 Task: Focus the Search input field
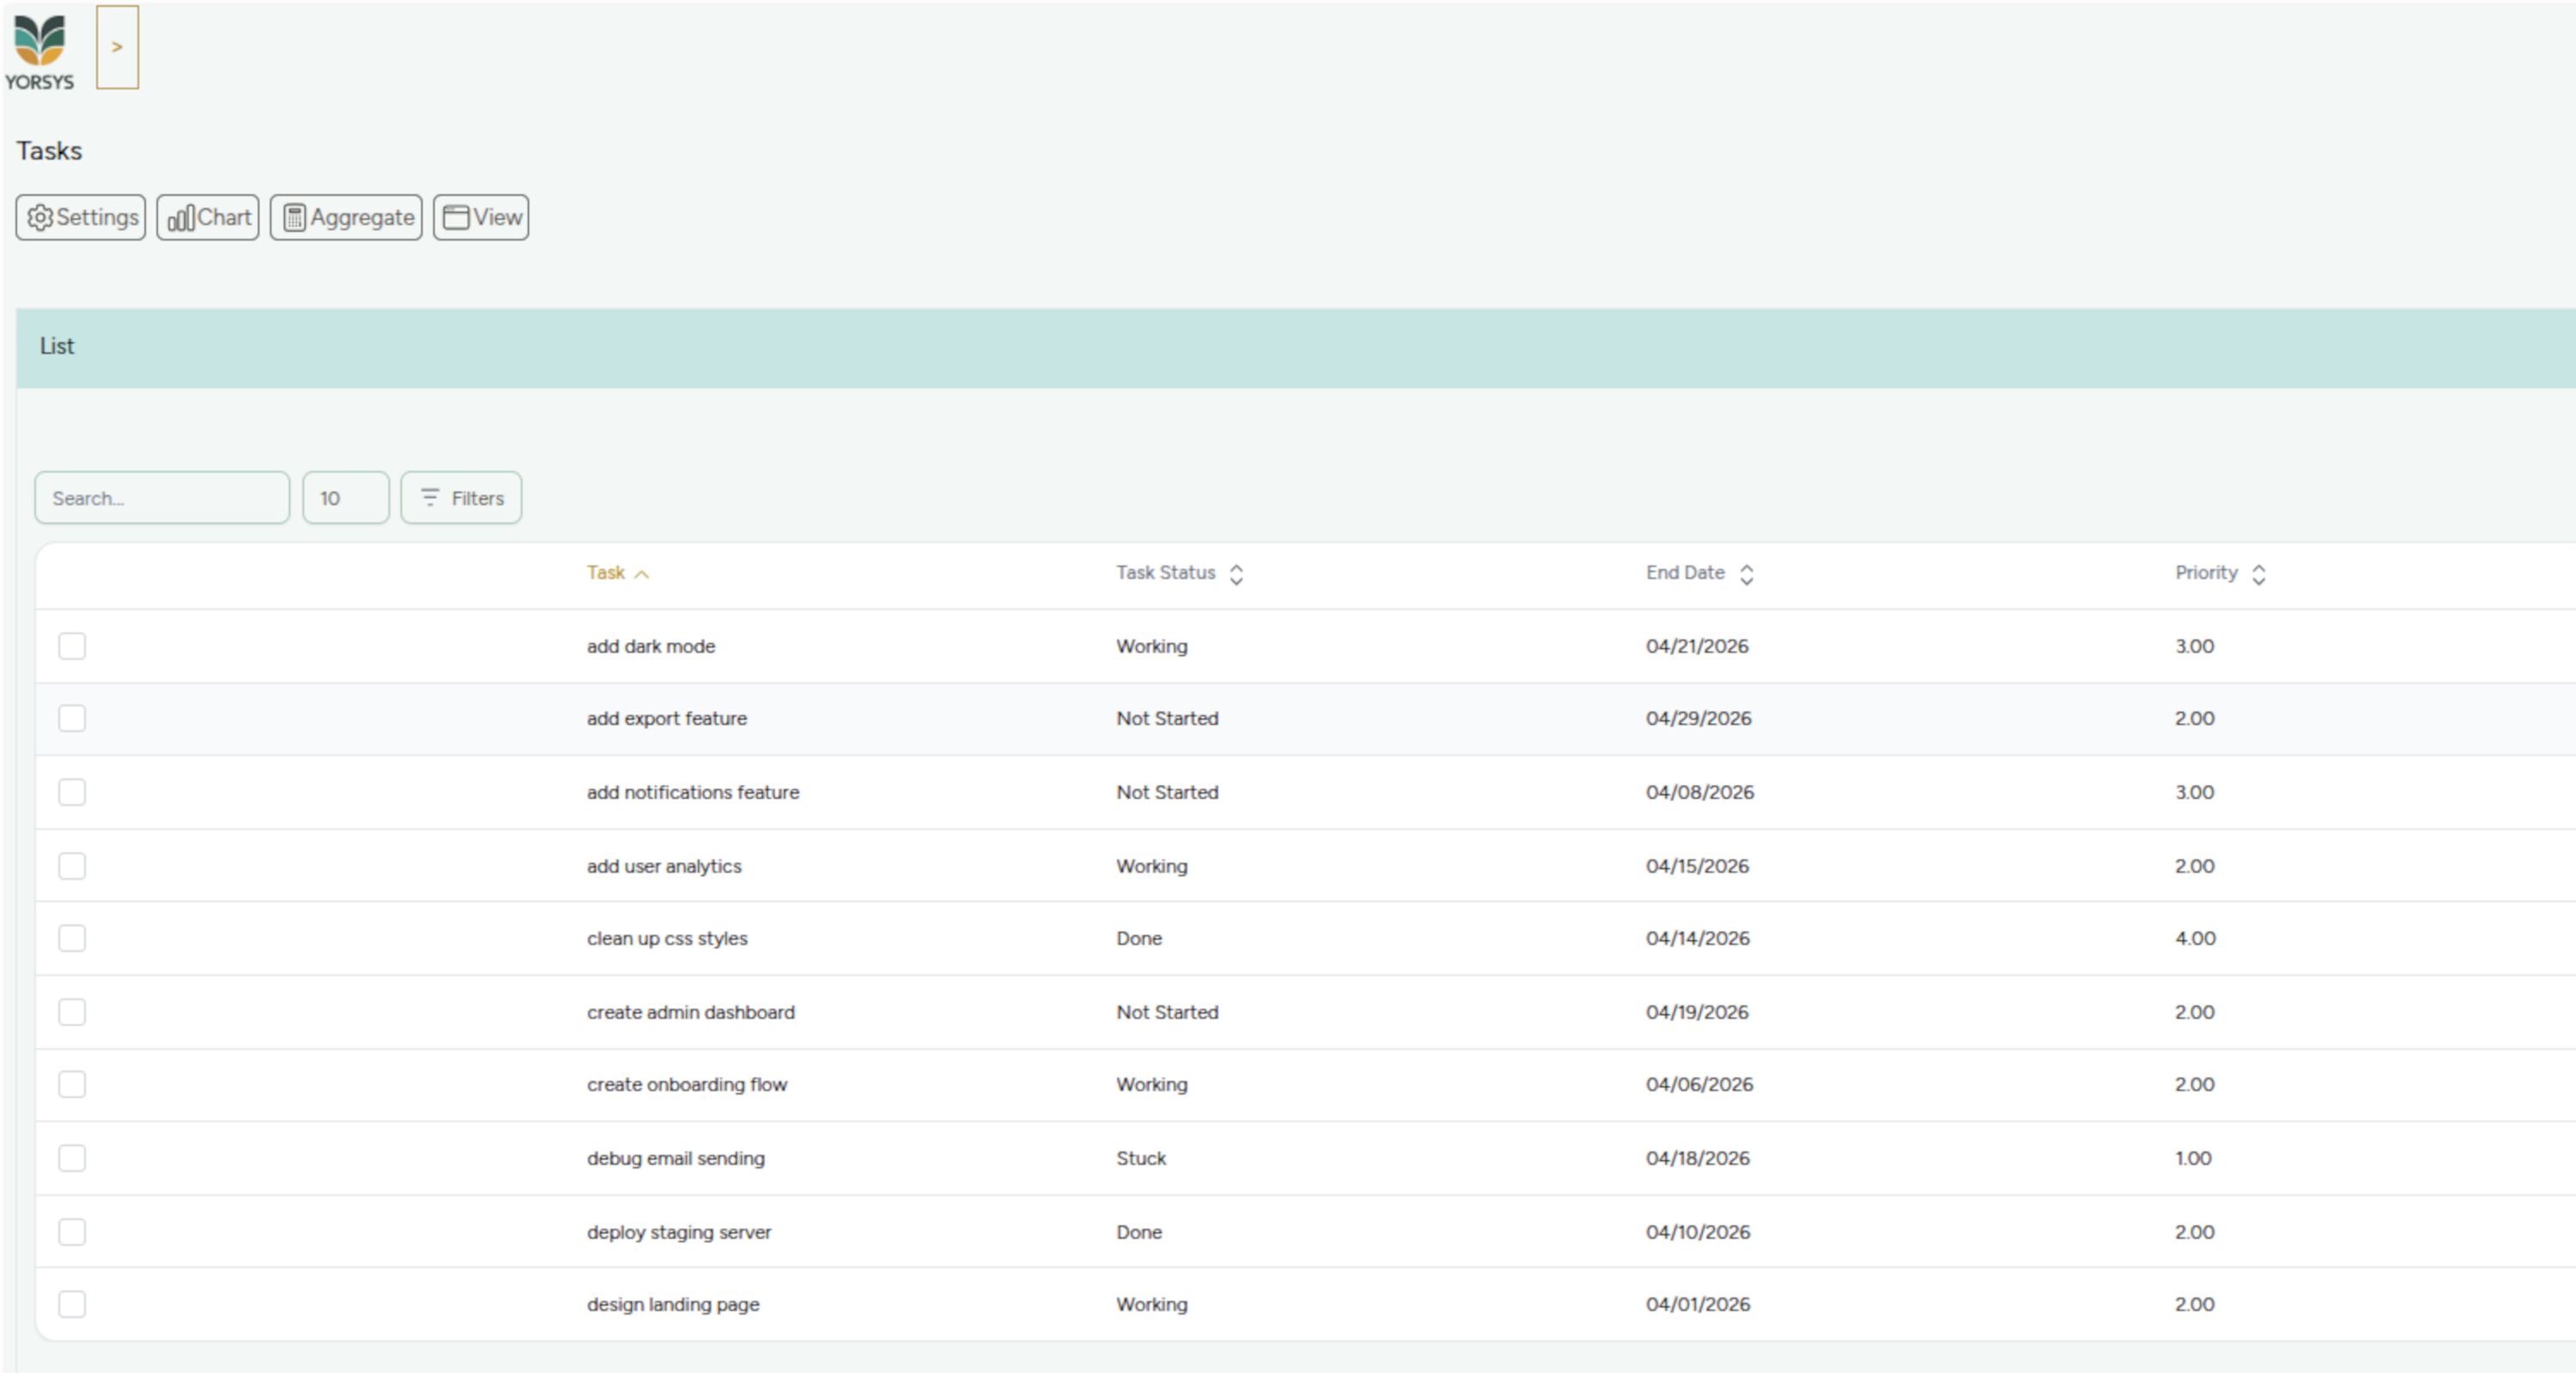162,497
